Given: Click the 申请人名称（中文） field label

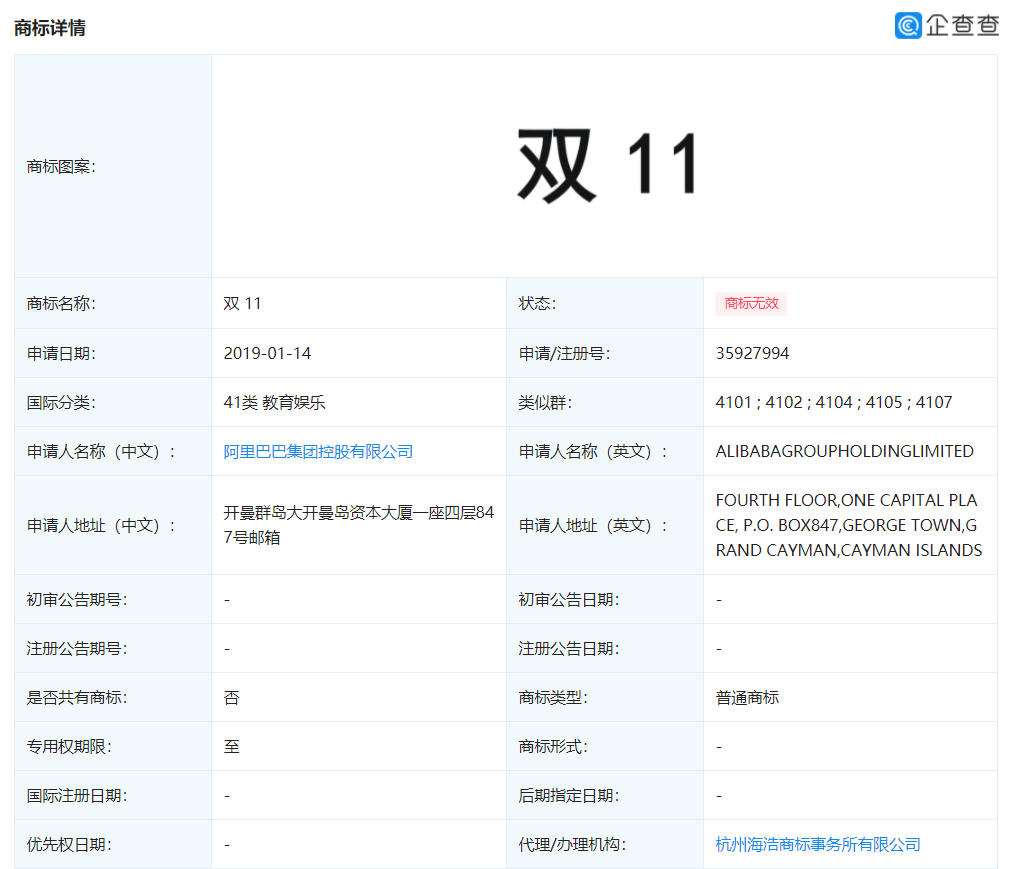Looking at the screenshot, I should click(101, 452).
